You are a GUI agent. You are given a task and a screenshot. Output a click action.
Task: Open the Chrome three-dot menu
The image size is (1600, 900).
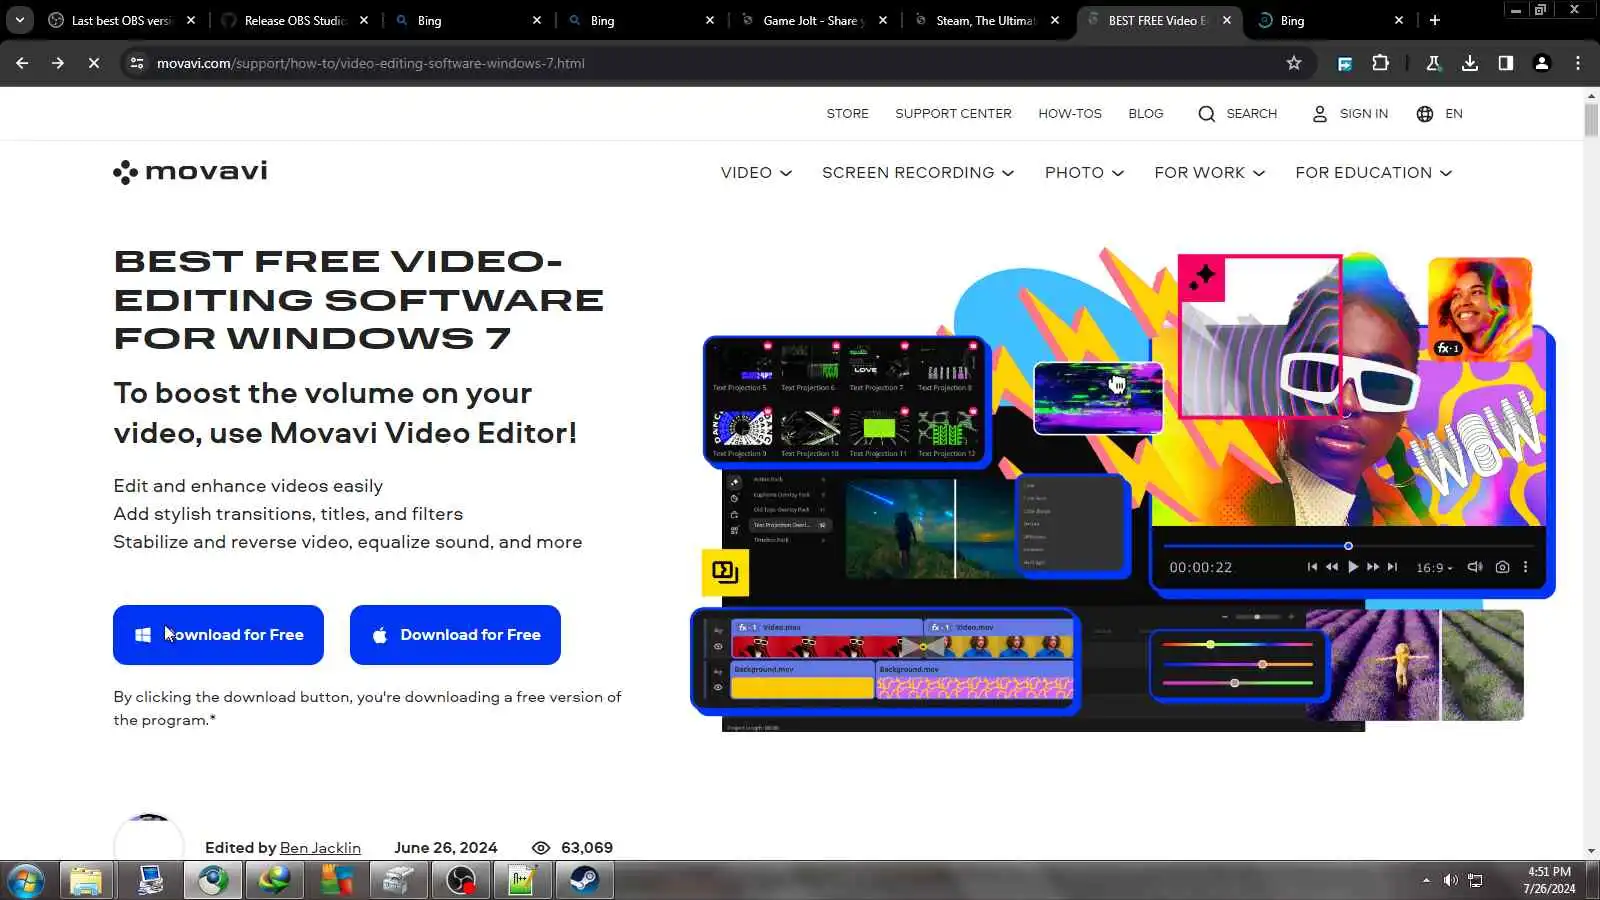coord(1578,63)
